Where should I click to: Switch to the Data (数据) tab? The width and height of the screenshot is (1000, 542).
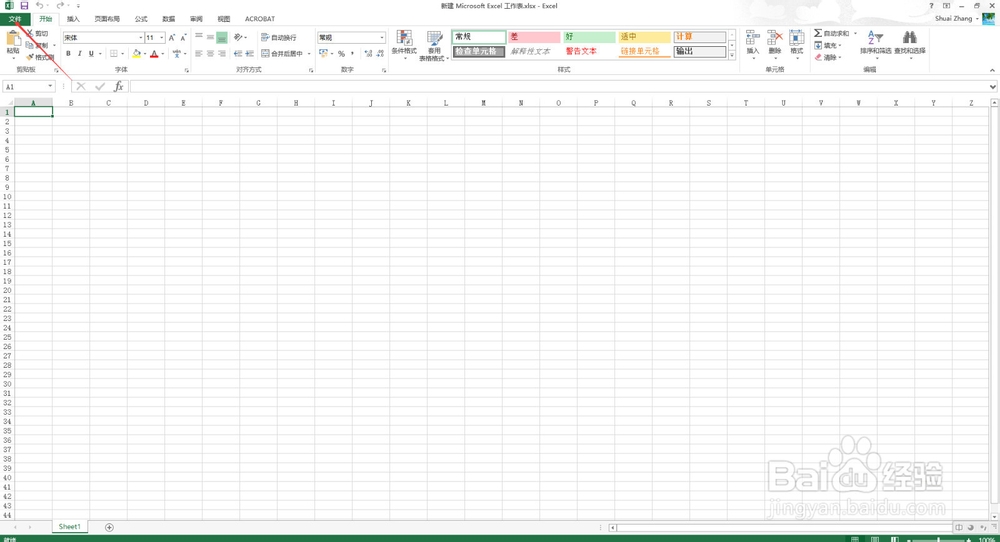click(x=168, y=19)
